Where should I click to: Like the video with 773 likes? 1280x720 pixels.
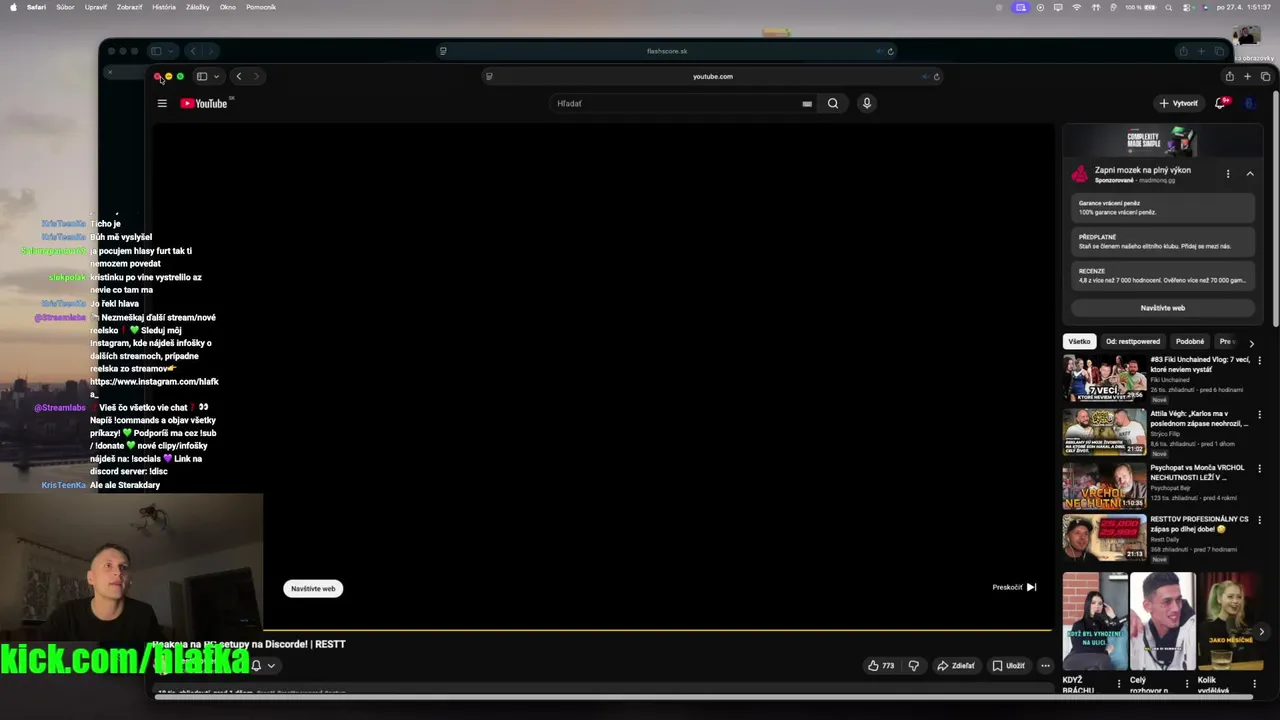point(881,665)
